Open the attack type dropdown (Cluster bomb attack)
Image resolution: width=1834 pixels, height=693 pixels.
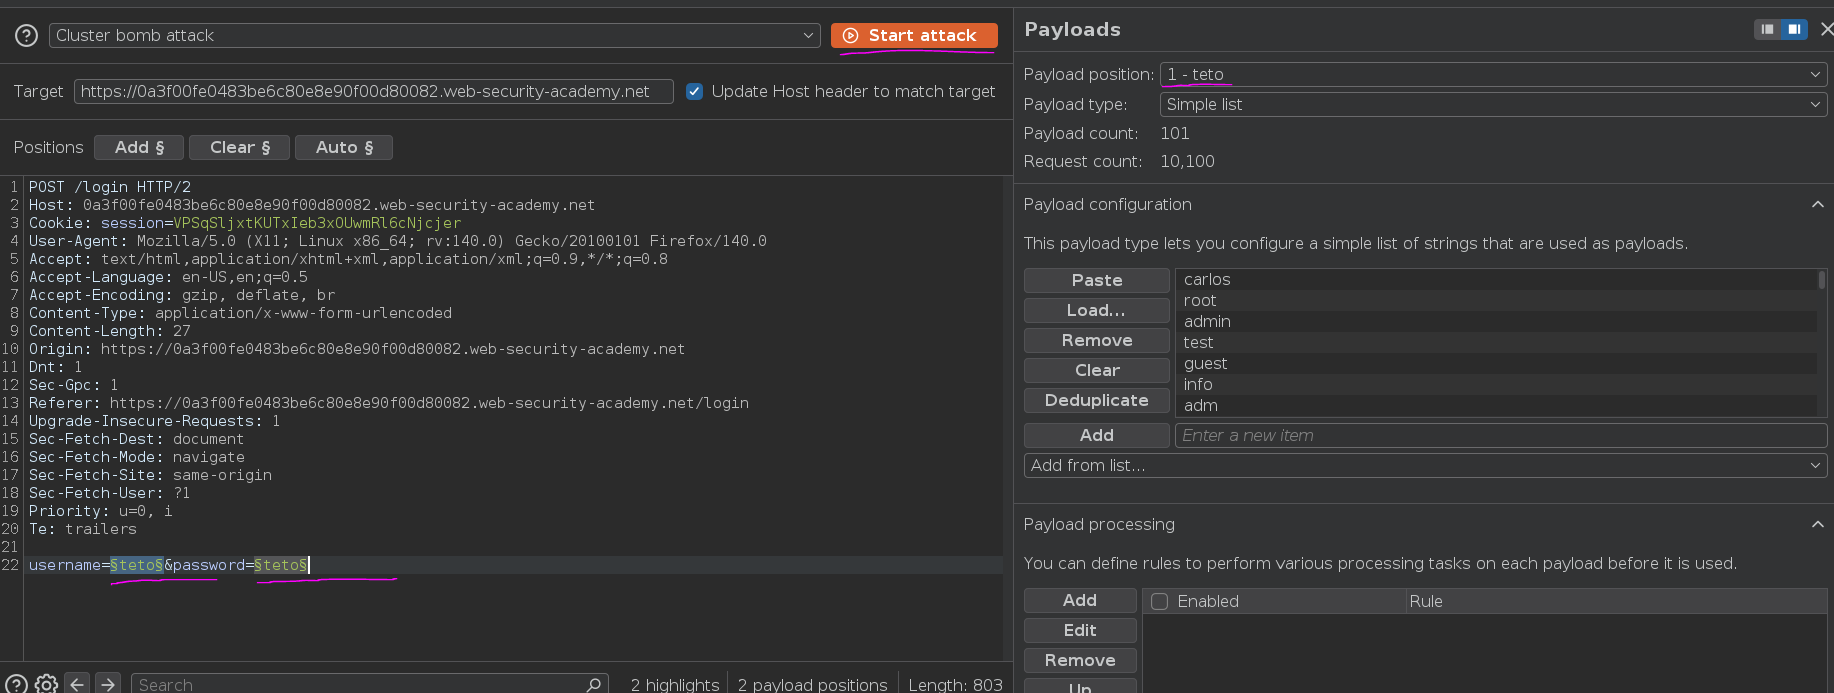(x=434, y=36)
